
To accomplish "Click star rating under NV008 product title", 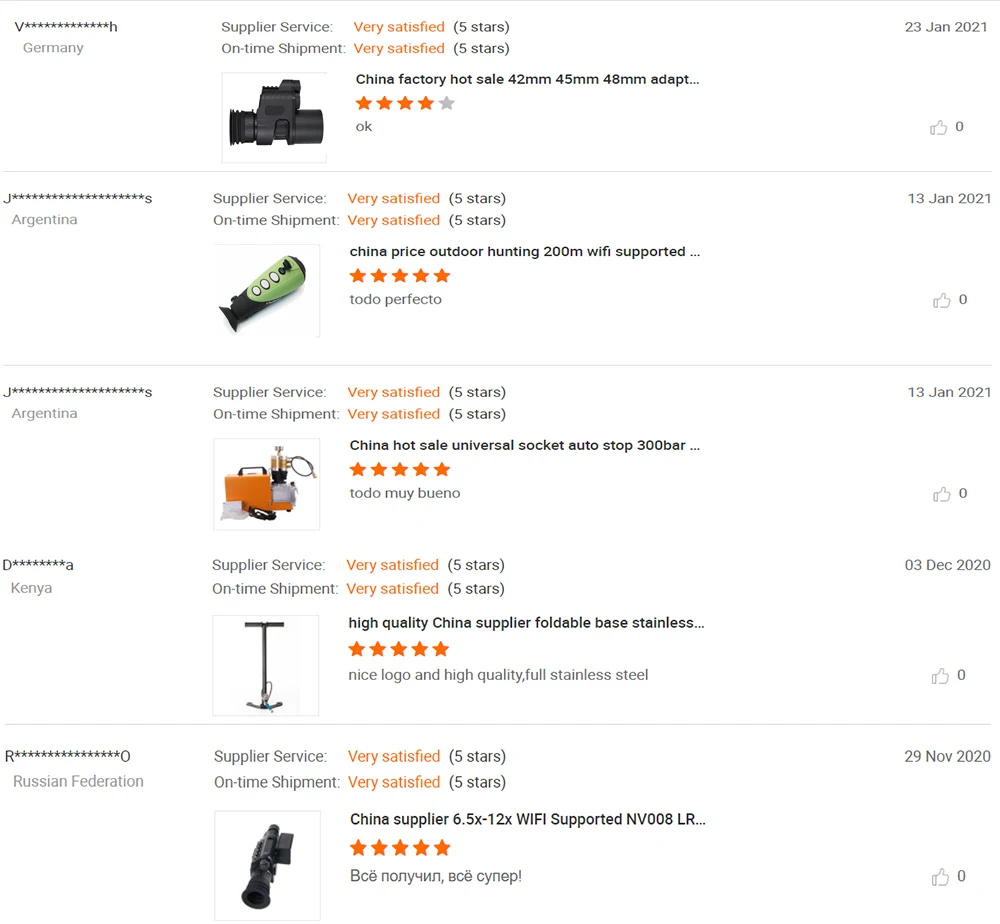I will (x=400, y=847).
